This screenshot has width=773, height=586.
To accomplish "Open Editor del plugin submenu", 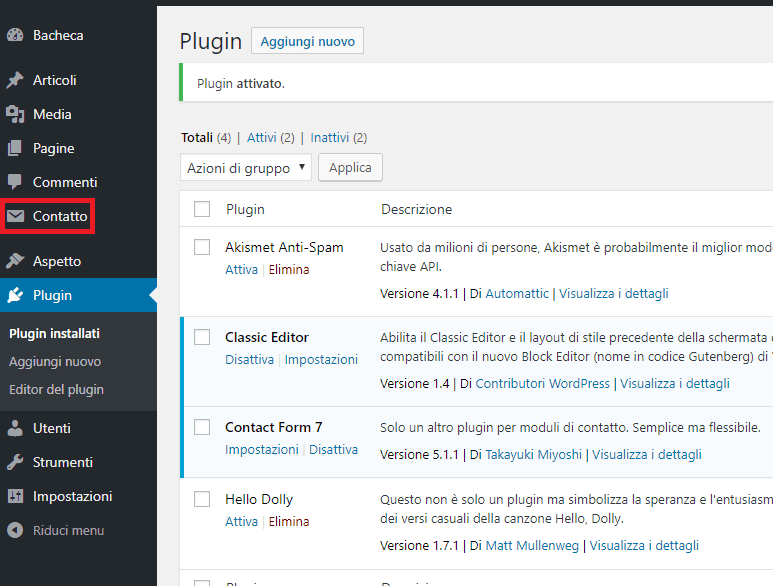I will click(x=56, y=390).
